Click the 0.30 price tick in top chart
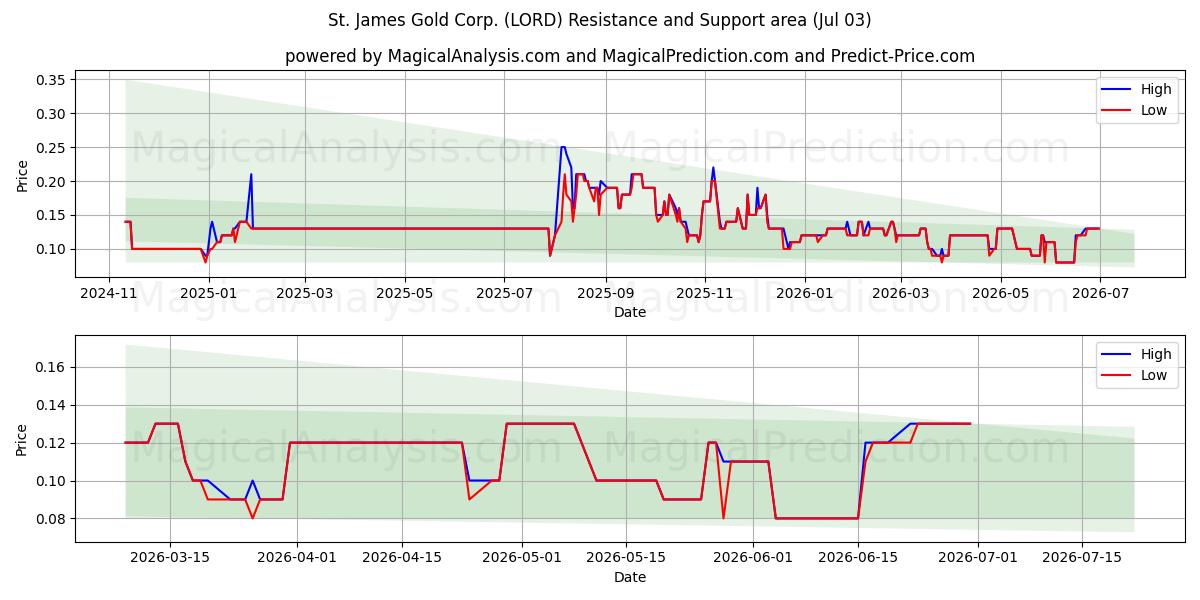 [51, 114]
